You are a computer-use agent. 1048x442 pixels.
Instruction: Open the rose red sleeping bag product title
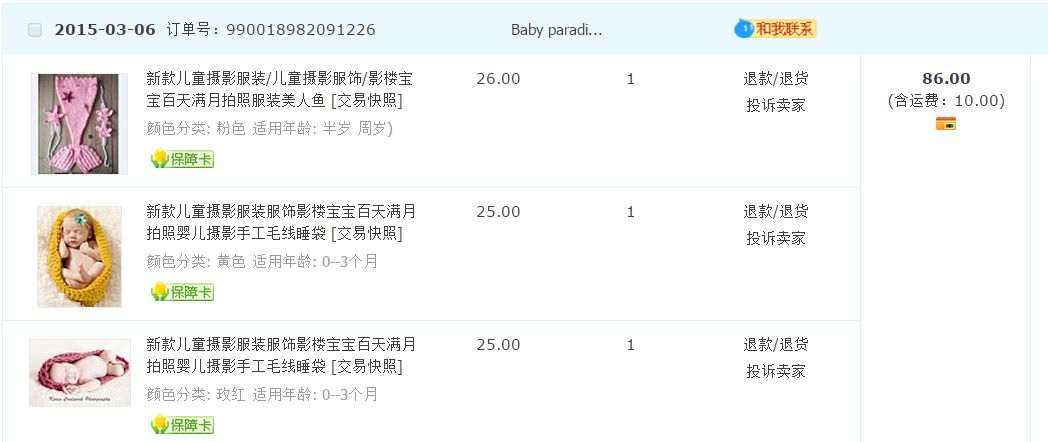click(x=279, y=355)
